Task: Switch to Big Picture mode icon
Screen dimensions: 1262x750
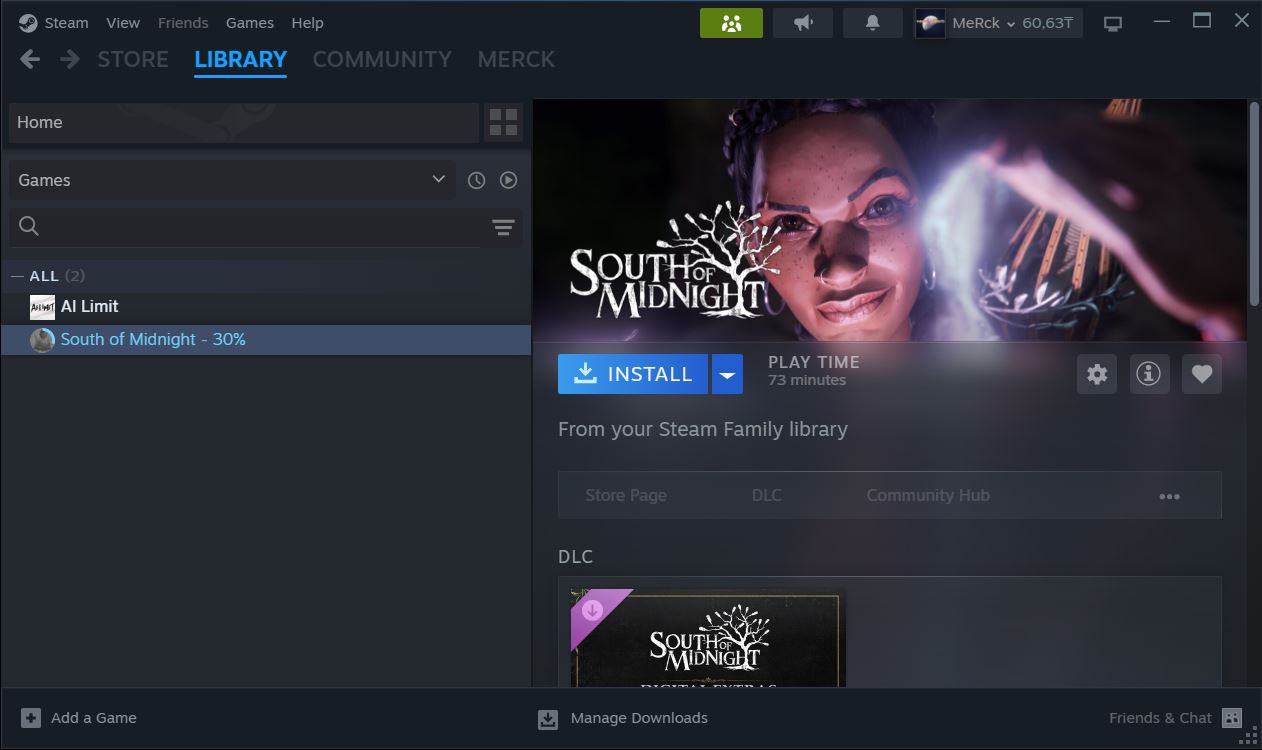Action: [1113, 23]
